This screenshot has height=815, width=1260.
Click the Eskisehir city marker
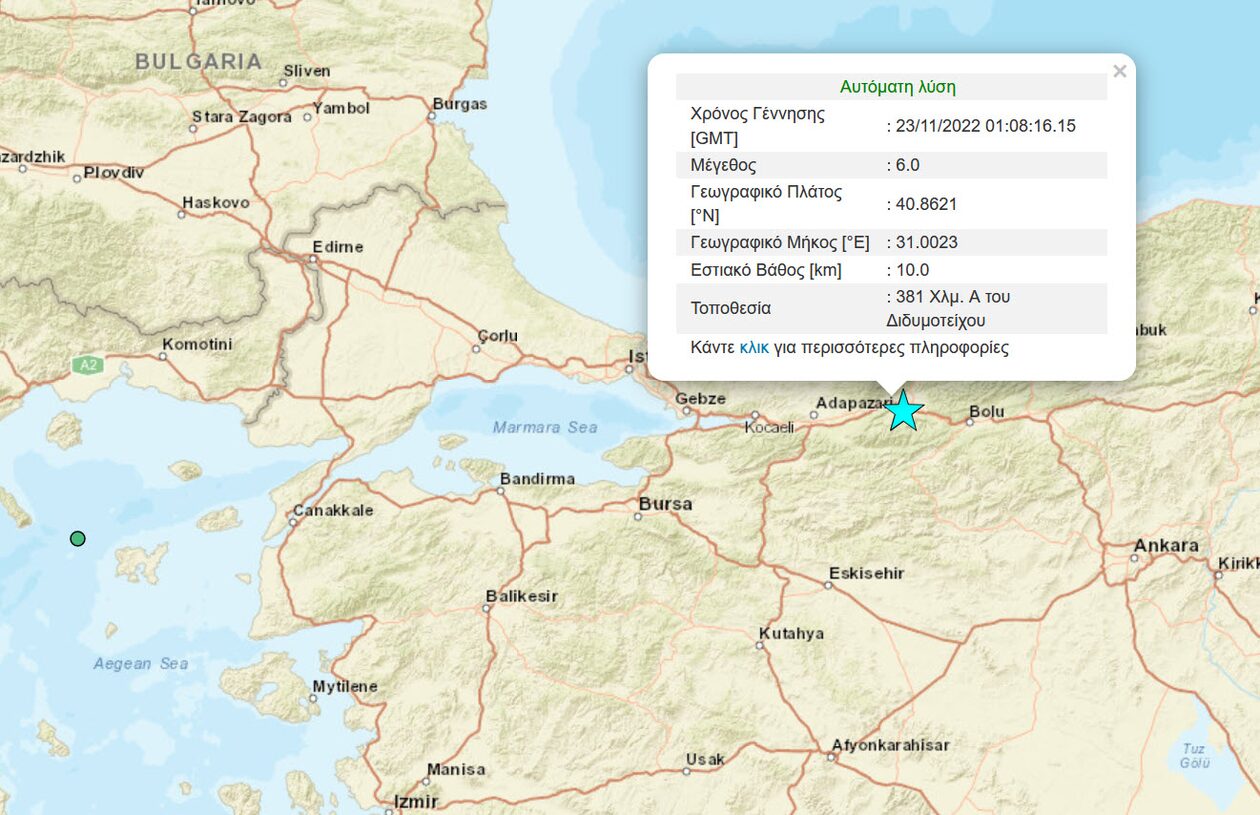[828, 584]
